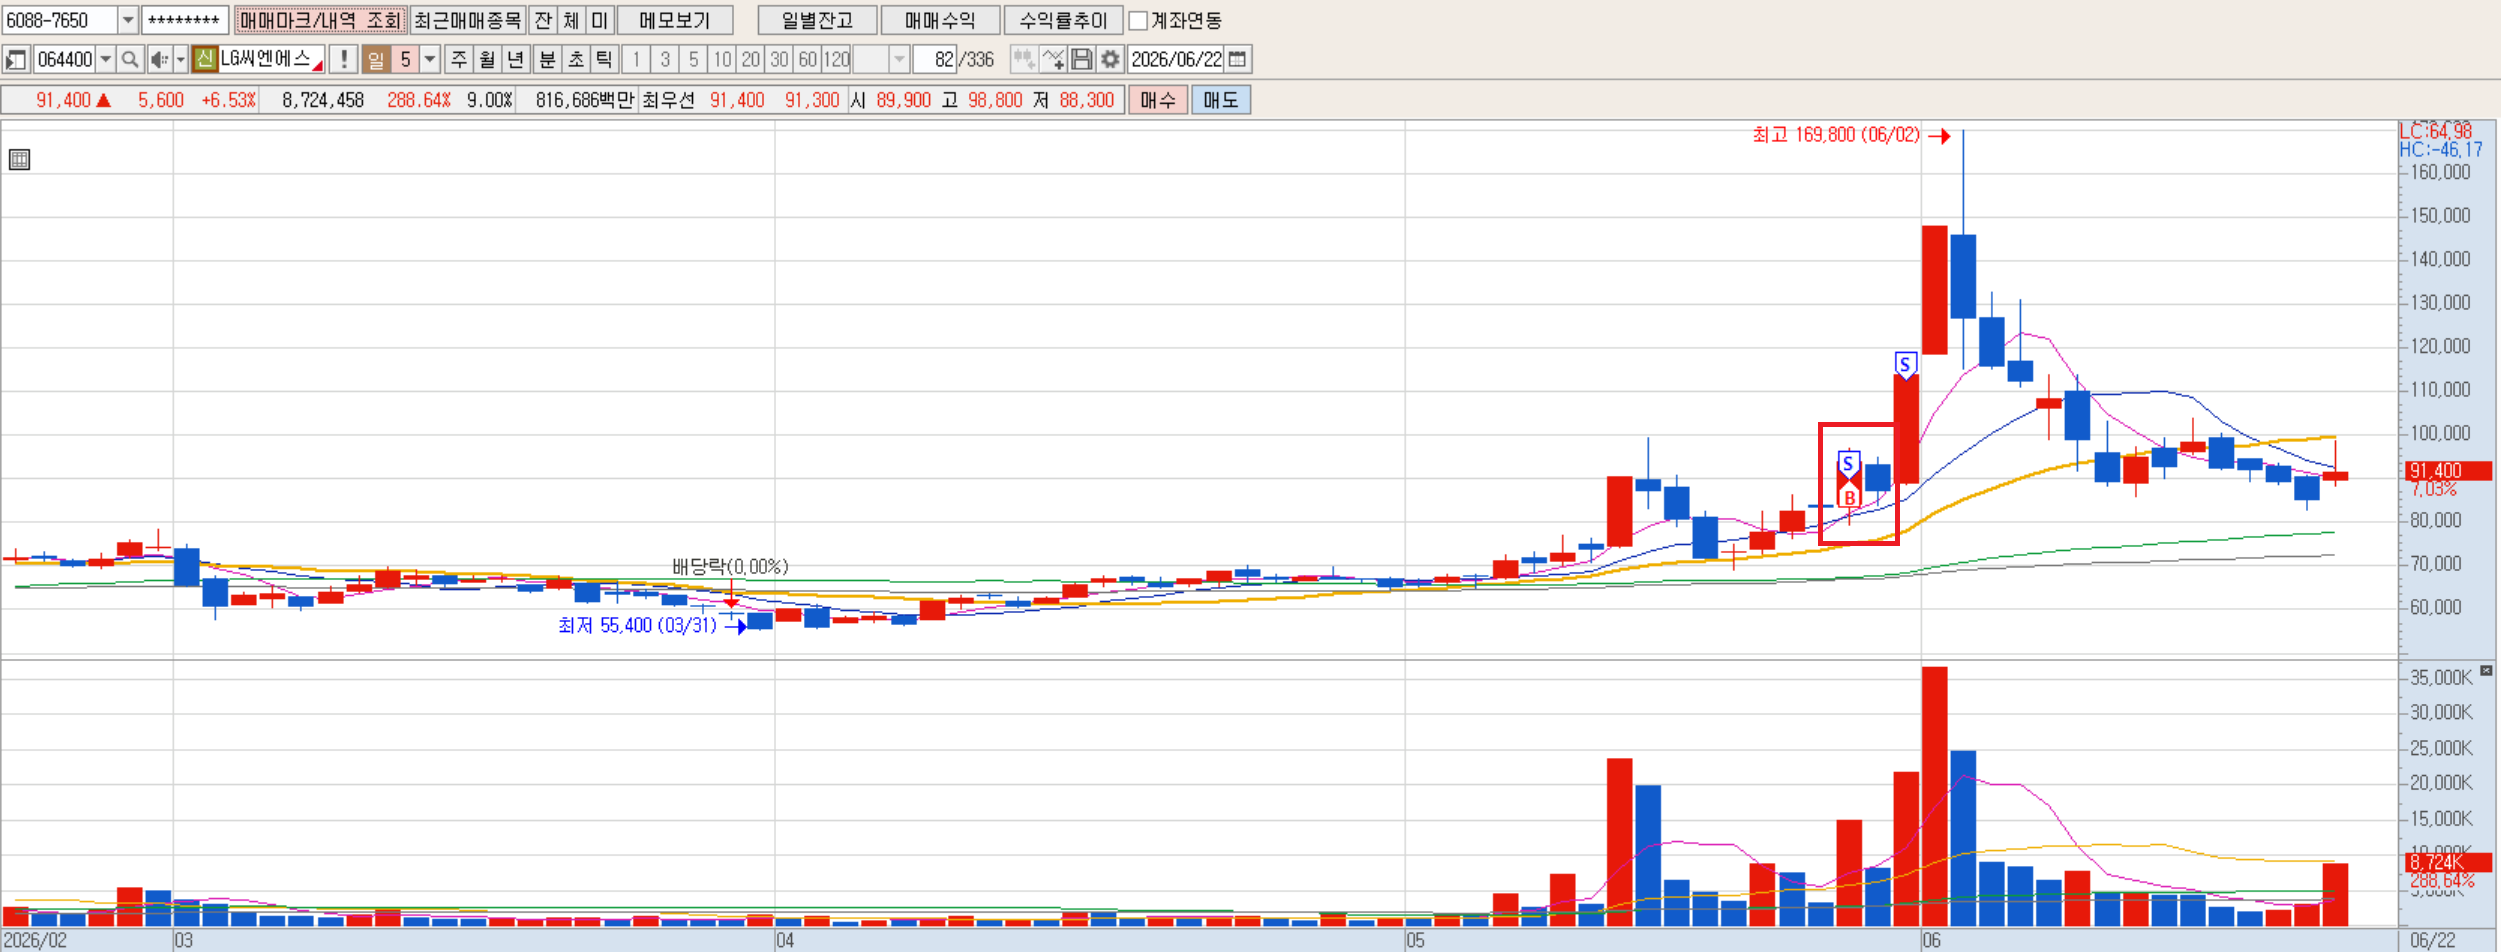Select the 120 minute interval button
This screenshot has width=2501, height=952.
(x=836, y=60)
